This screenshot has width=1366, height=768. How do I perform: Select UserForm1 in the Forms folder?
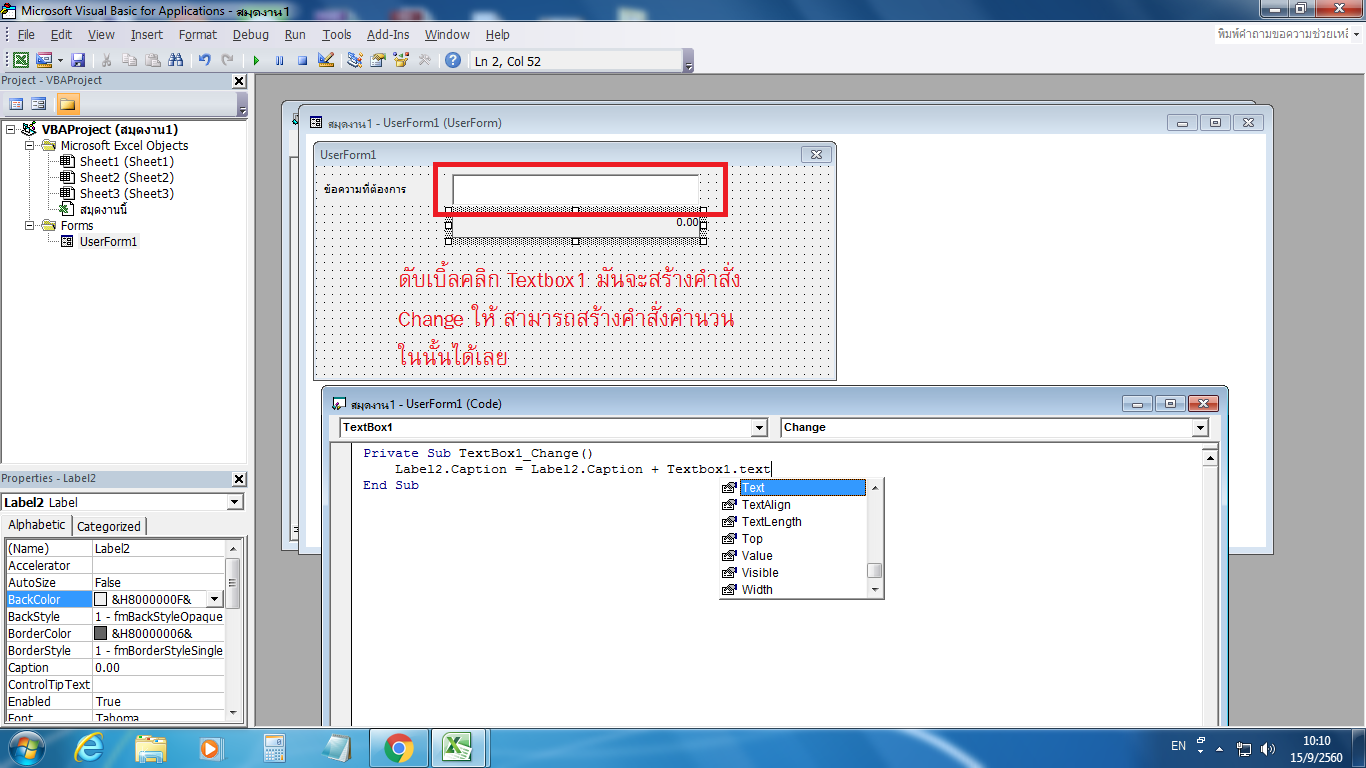(108, 241)
